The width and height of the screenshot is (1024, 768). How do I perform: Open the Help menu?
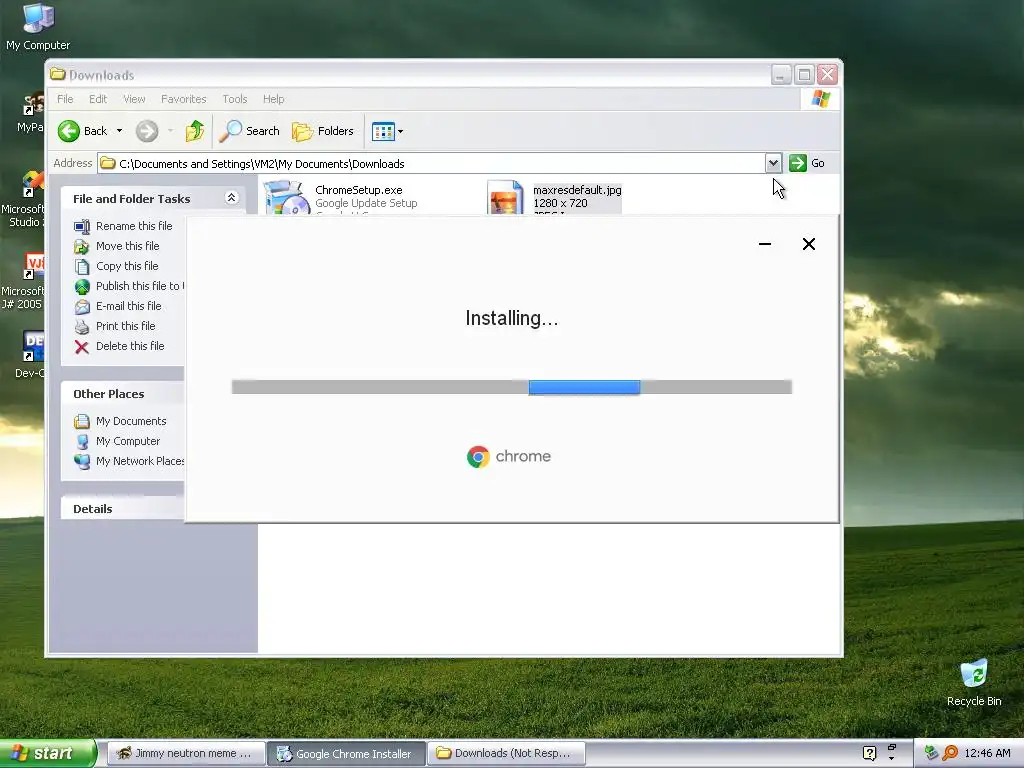tap(273, 99)
